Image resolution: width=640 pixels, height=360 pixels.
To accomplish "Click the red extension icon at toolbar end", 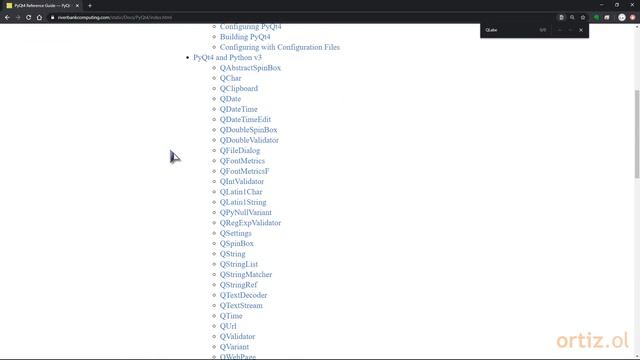I will coord(633,18).
